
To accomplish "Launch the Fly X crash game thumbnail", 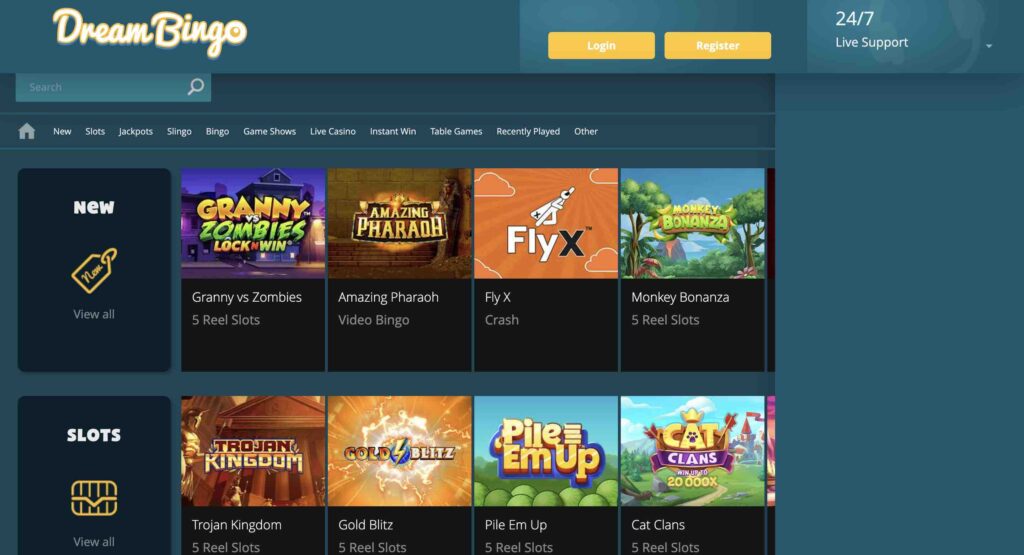I will (x=546, y=223).
